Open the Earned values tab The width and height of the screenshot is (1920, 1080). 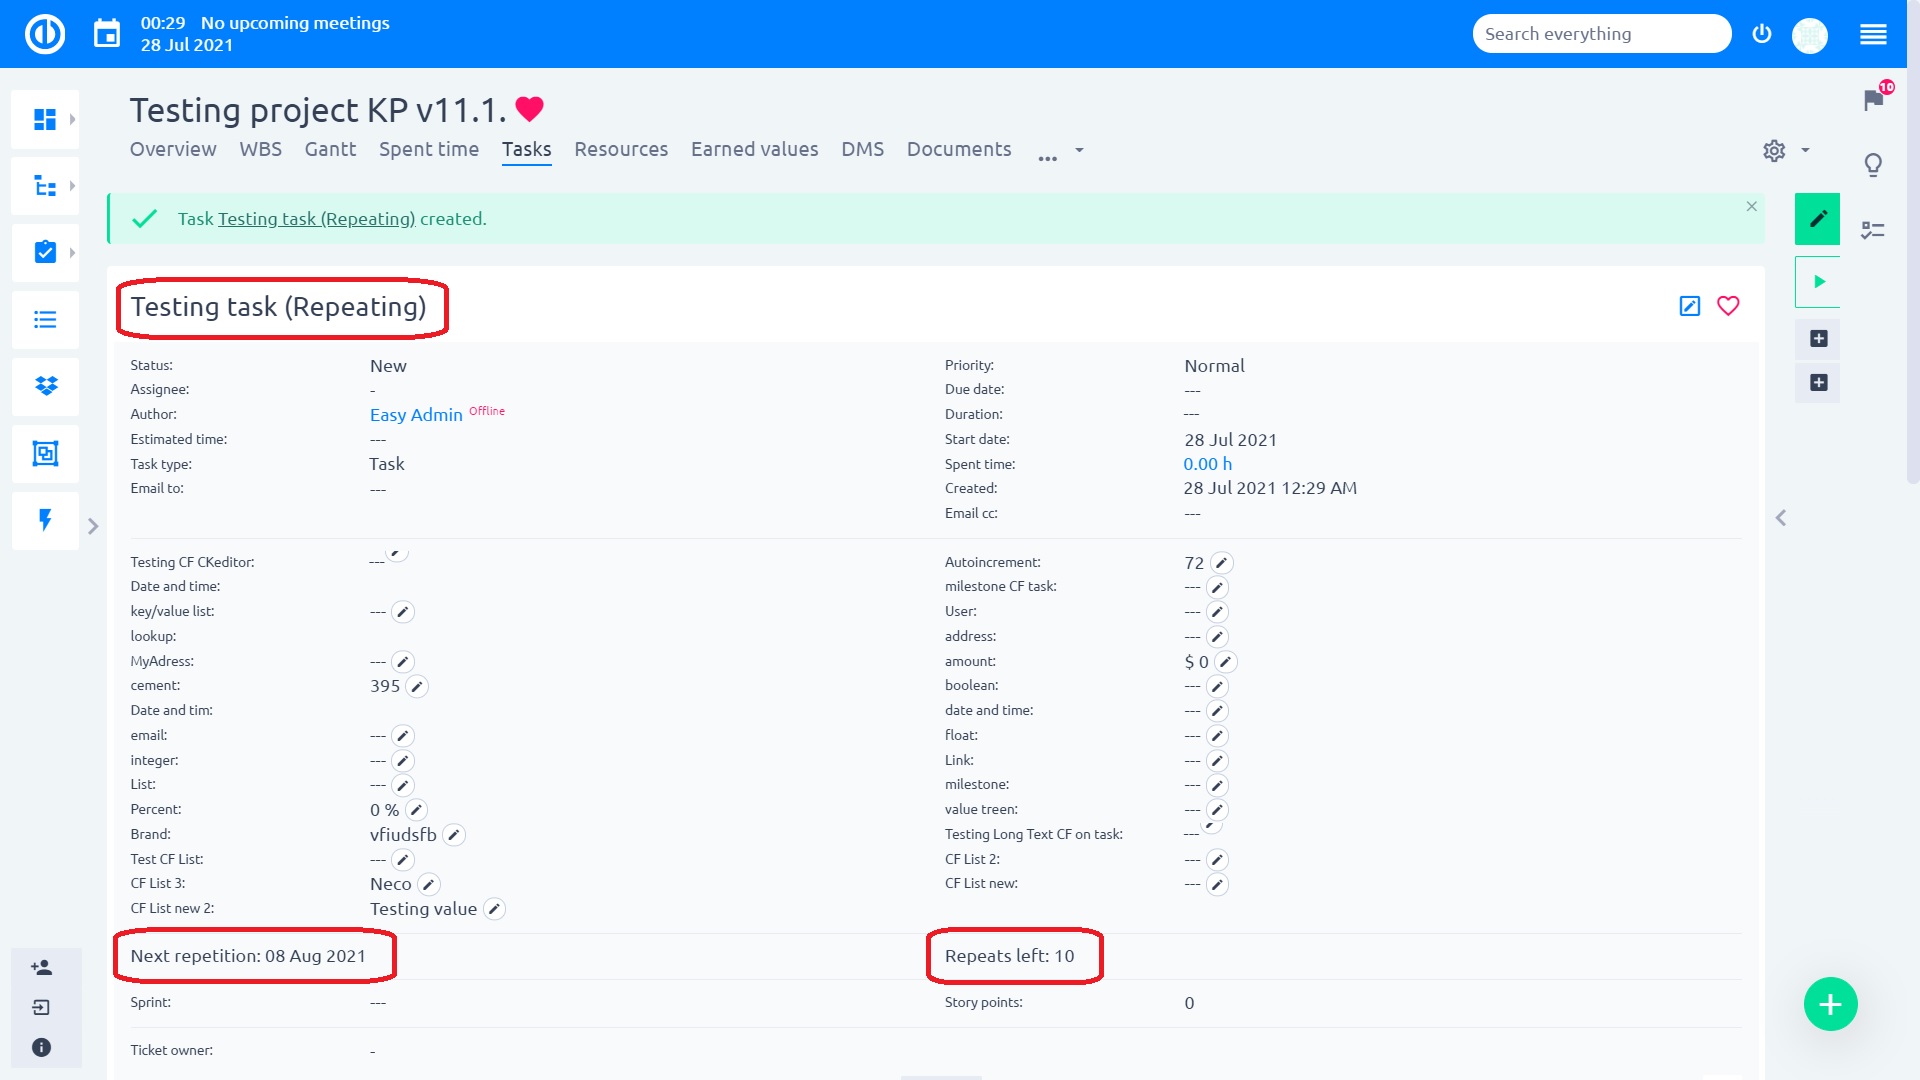coord(754,149)
